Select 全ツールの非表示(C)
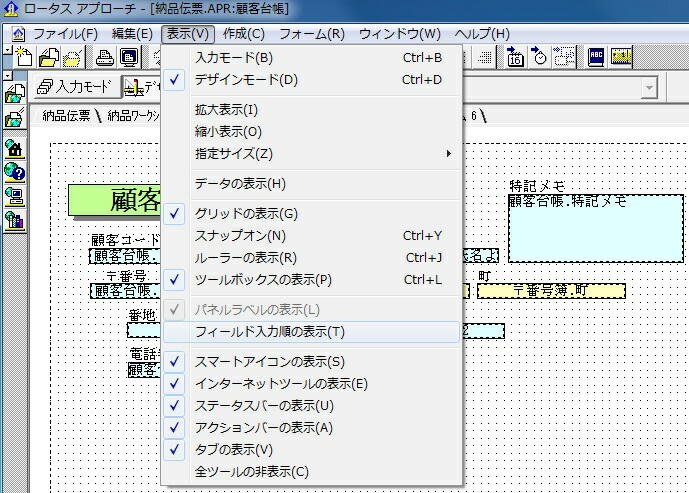This screenshot has height=493, width=689. (x=312, y=471)
